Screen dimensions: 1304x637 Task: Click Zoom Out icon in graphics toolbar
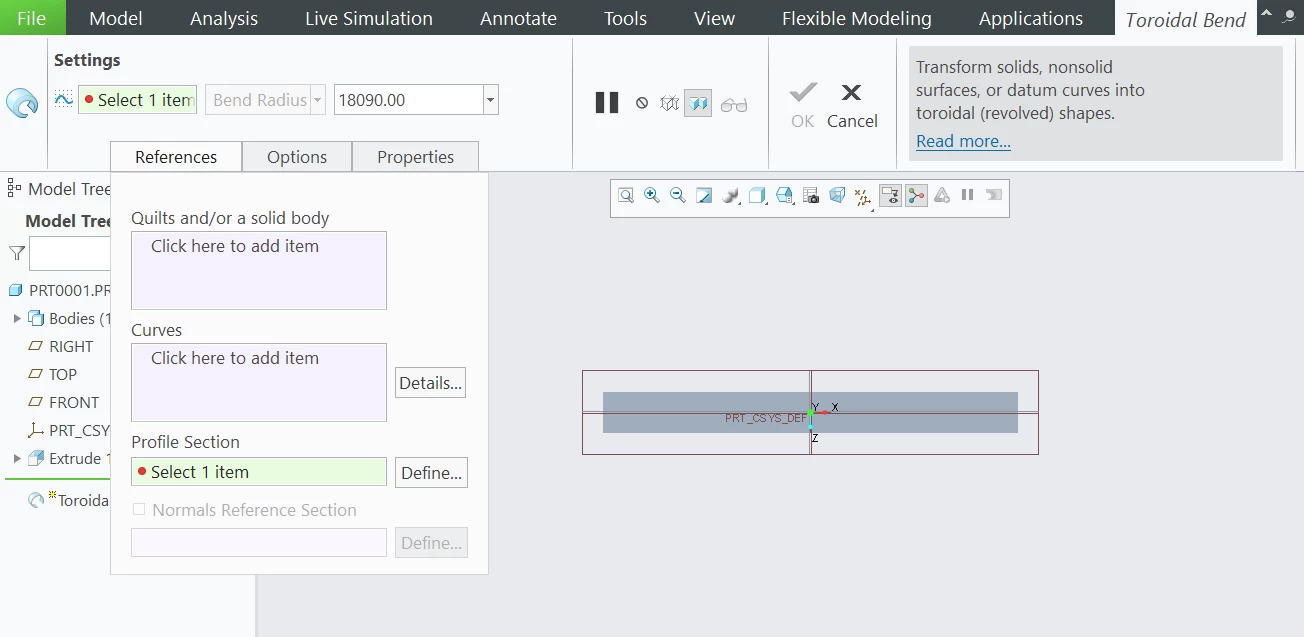[x=678, y=196]
